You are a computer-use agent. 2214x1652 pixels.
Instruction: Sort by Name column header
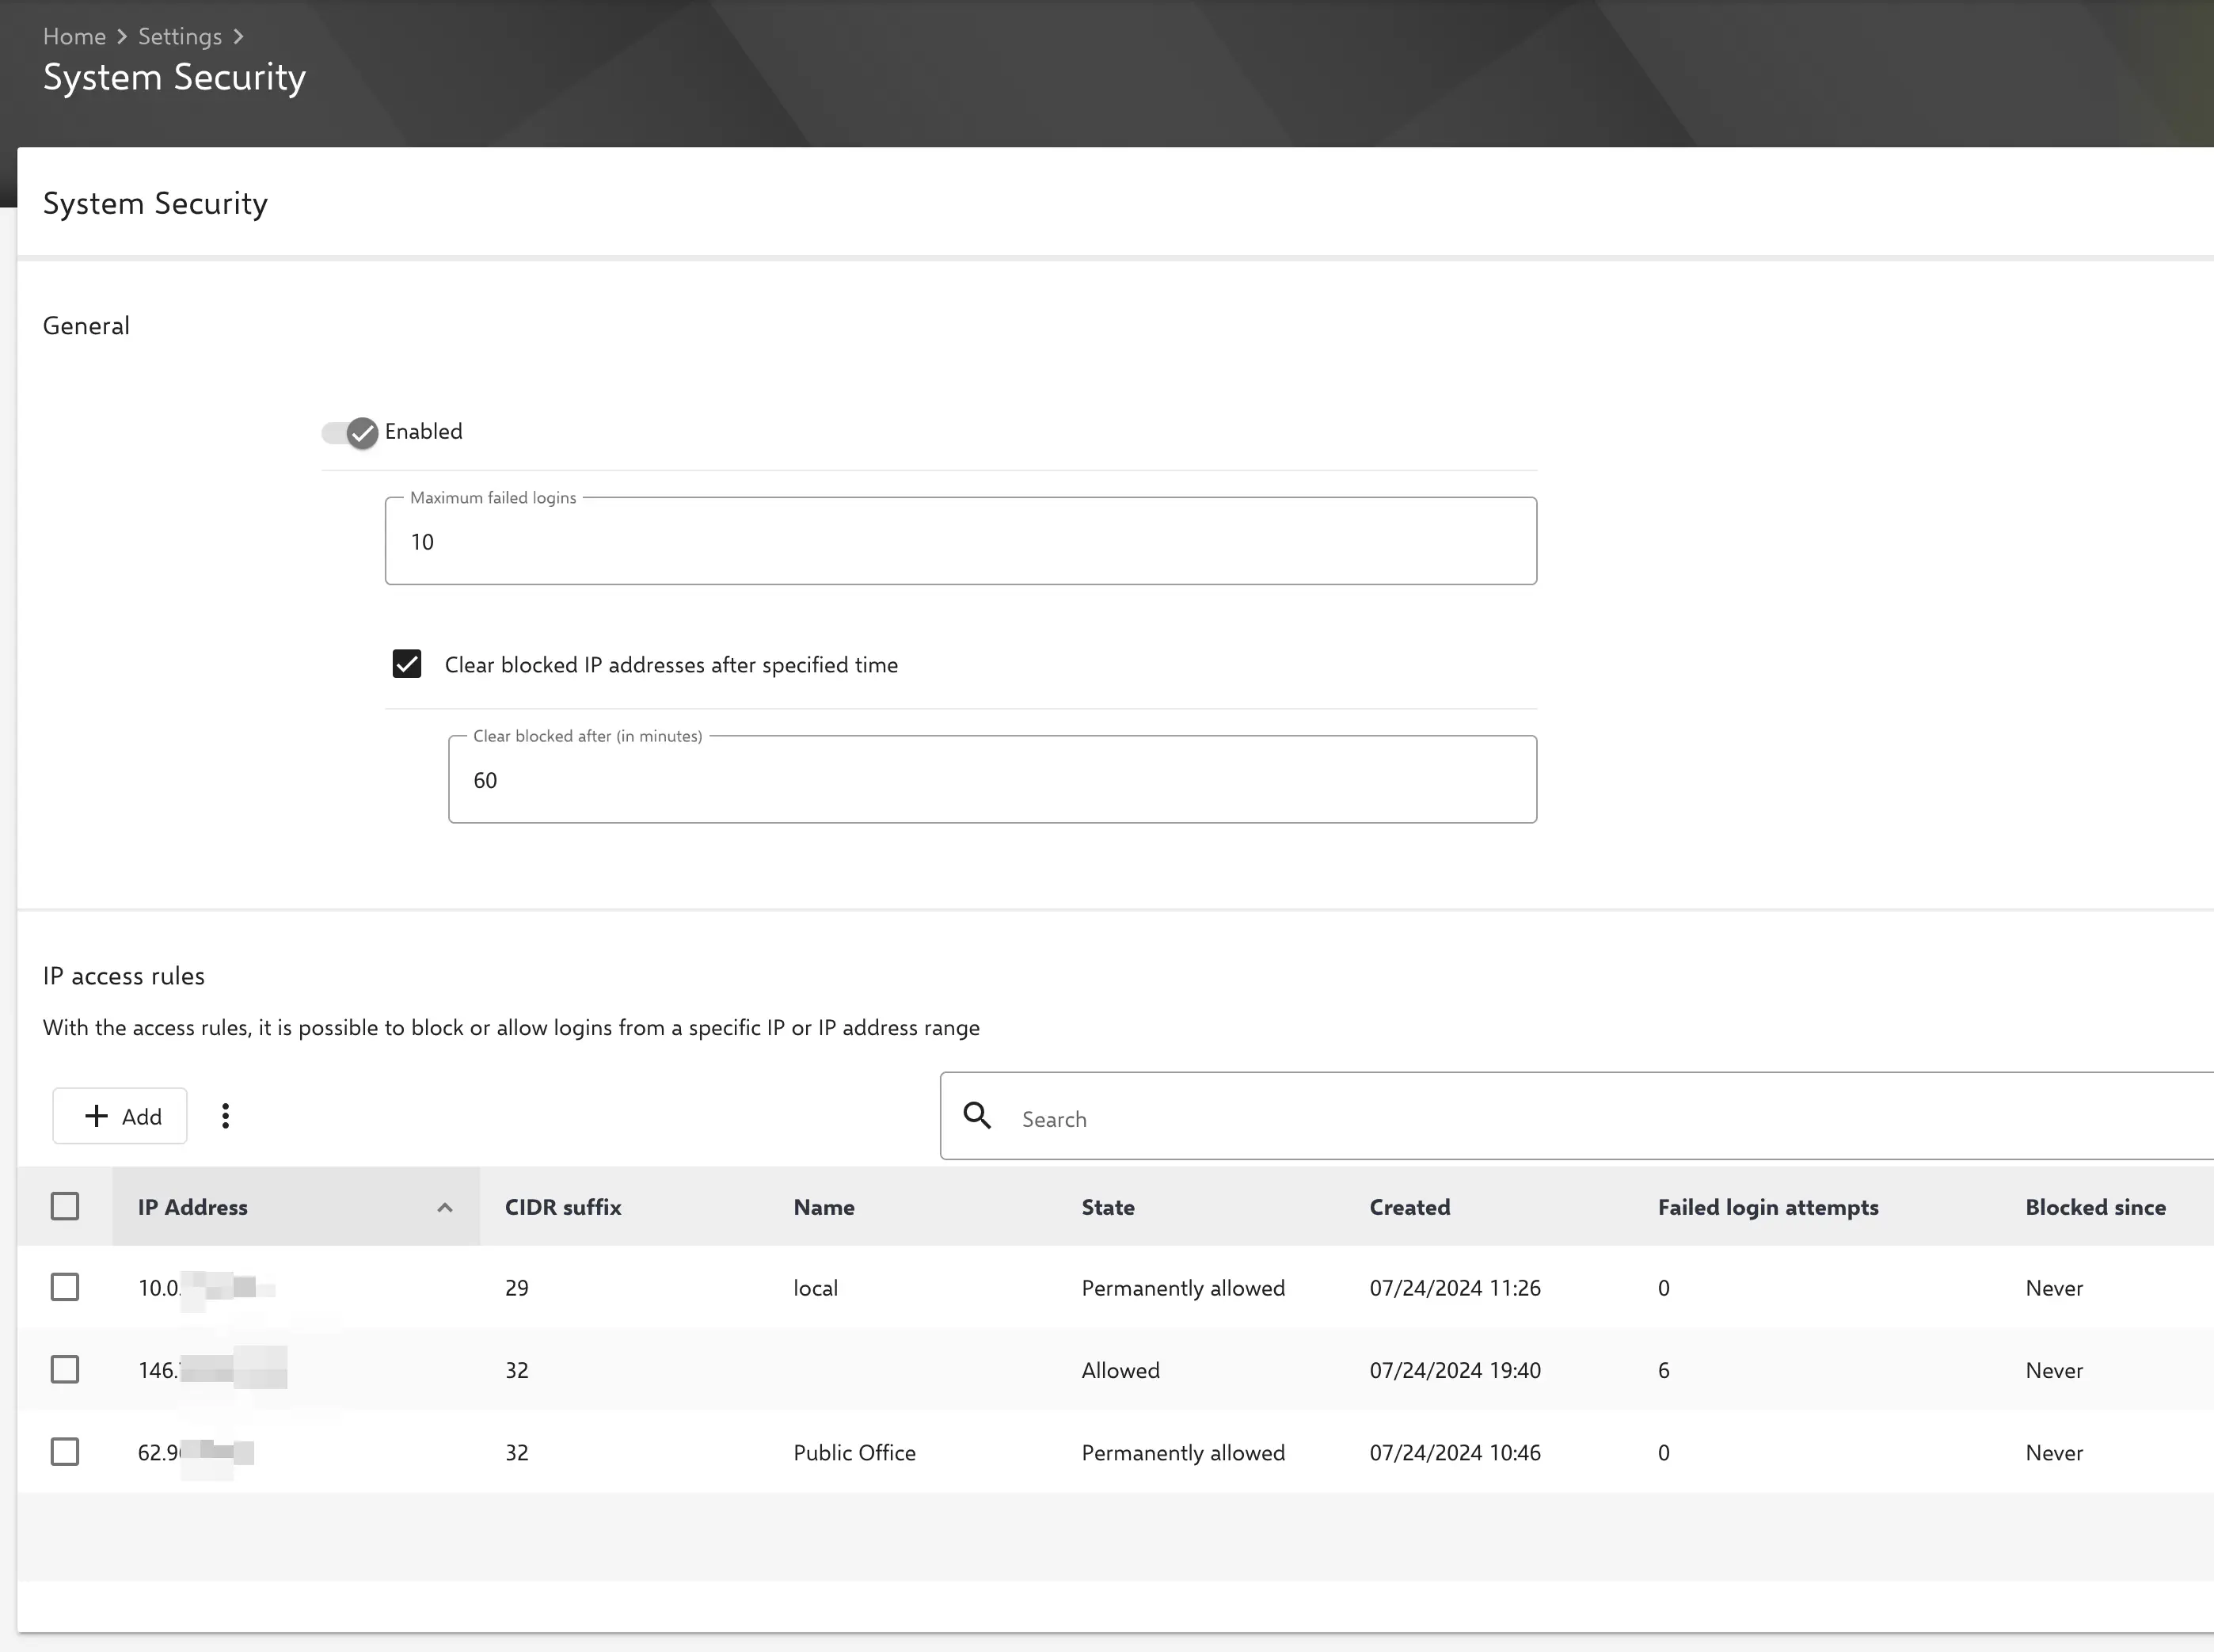click(x=824, y=1207)
